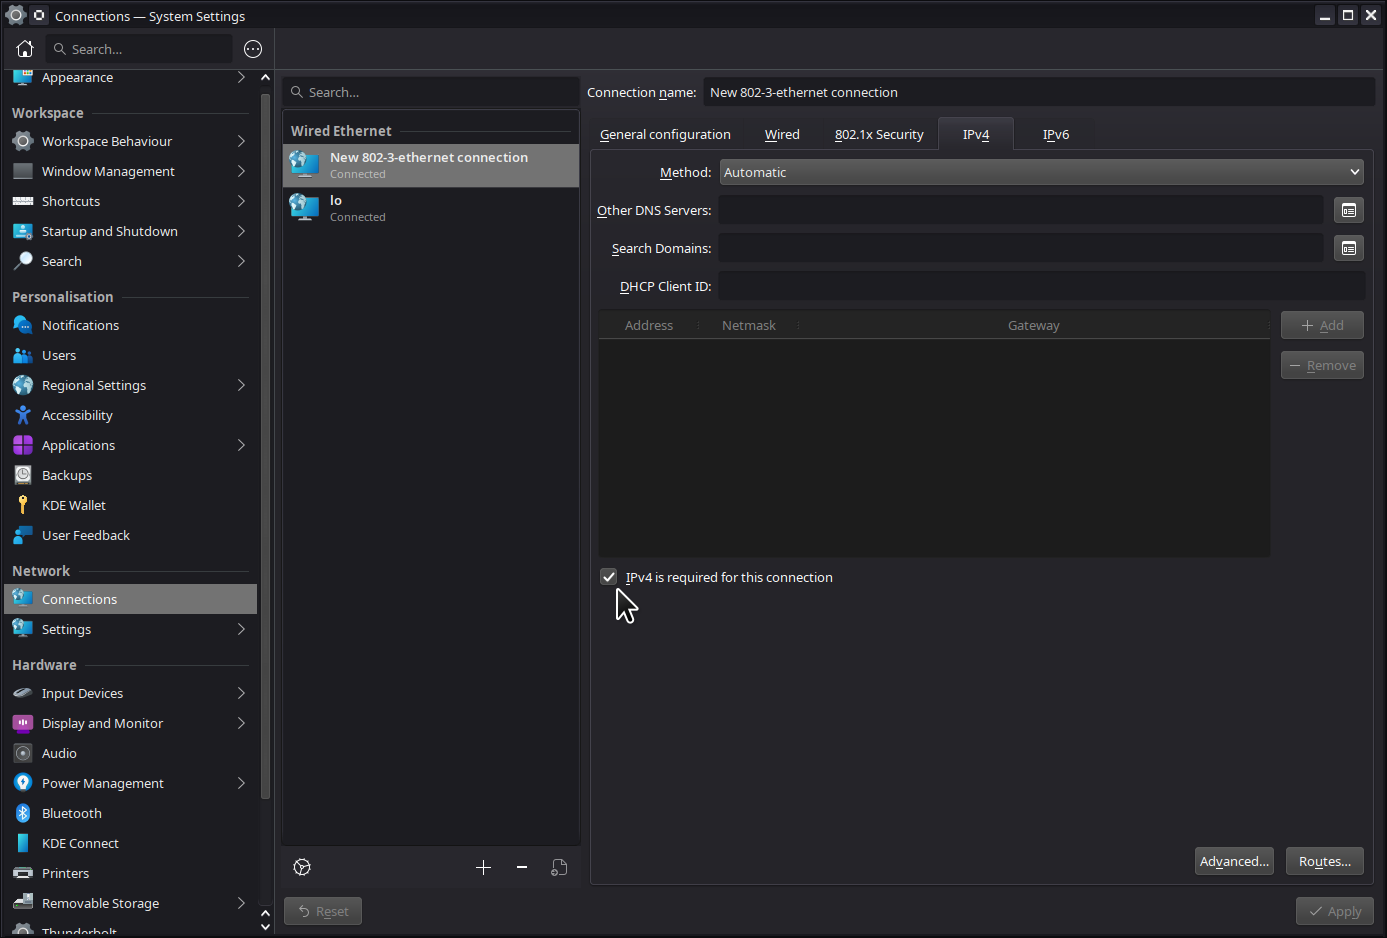Image resolution: width=1387 pixels, height=938 pixels.
Task: Open the edit search domains list icon
Action: click(1349, 248)
